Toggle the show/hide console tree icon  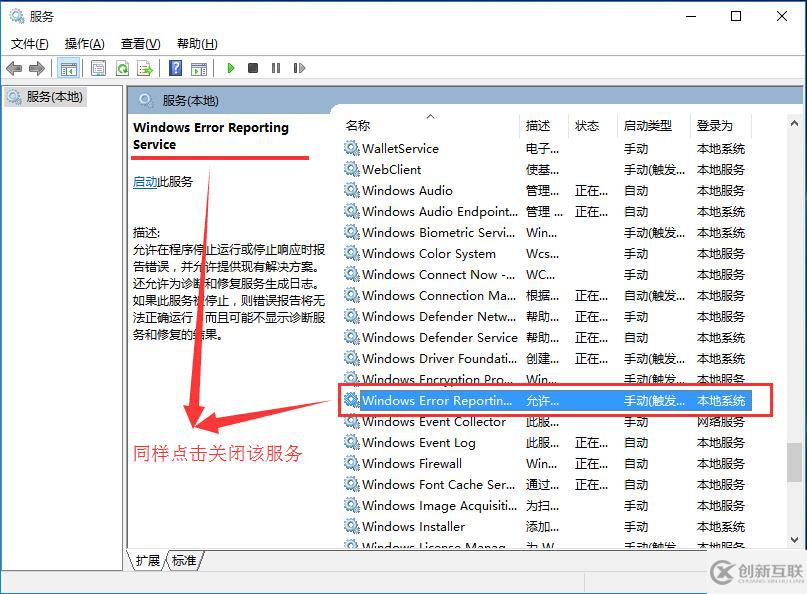68,68
